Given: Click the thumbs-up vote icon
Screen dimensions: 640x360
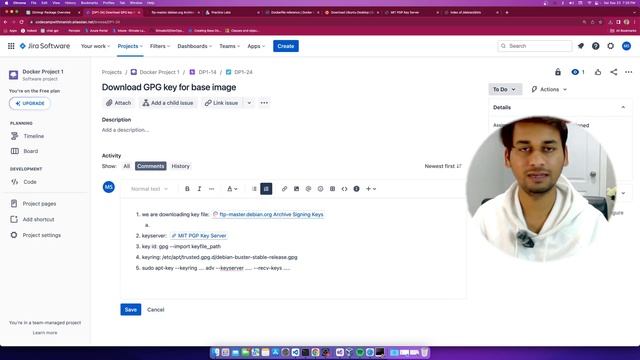Looking at the screenshot, I should (x=598, y=72).
